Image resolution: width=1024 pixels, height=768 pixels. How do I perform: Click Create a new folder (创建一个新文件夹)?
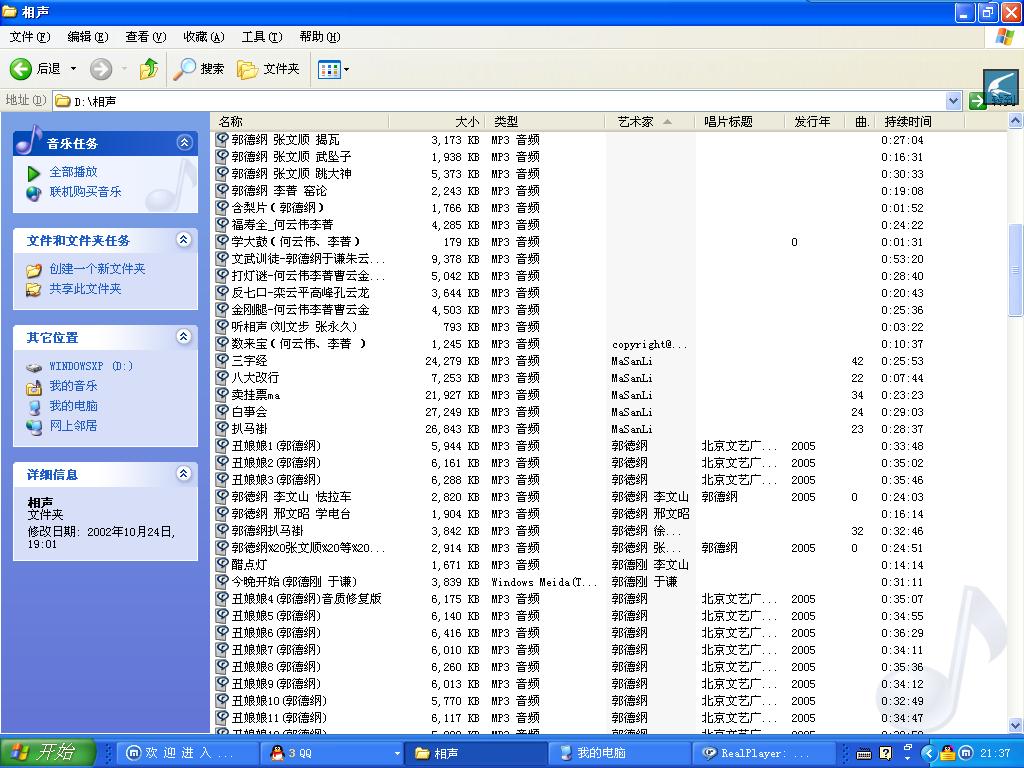coord(97,269)
